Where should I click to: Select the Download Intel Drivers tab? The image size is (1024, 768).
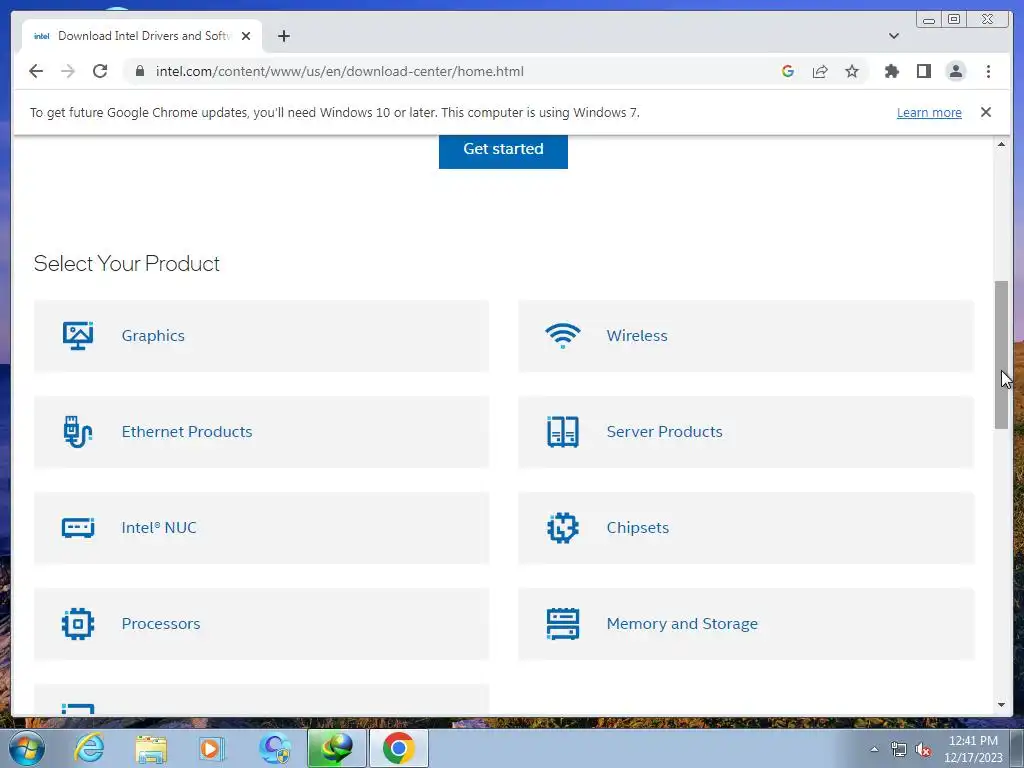click(x=142, y=36)
